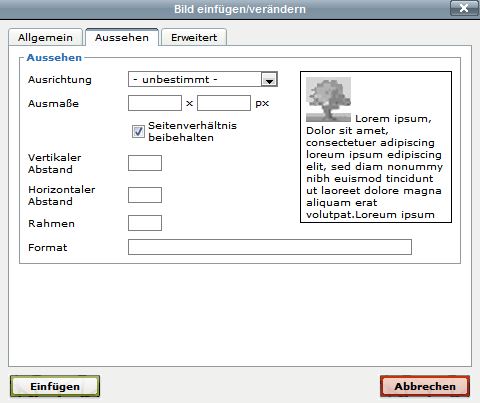Click the Horizontaler Abstand input field

click(145, 195)
